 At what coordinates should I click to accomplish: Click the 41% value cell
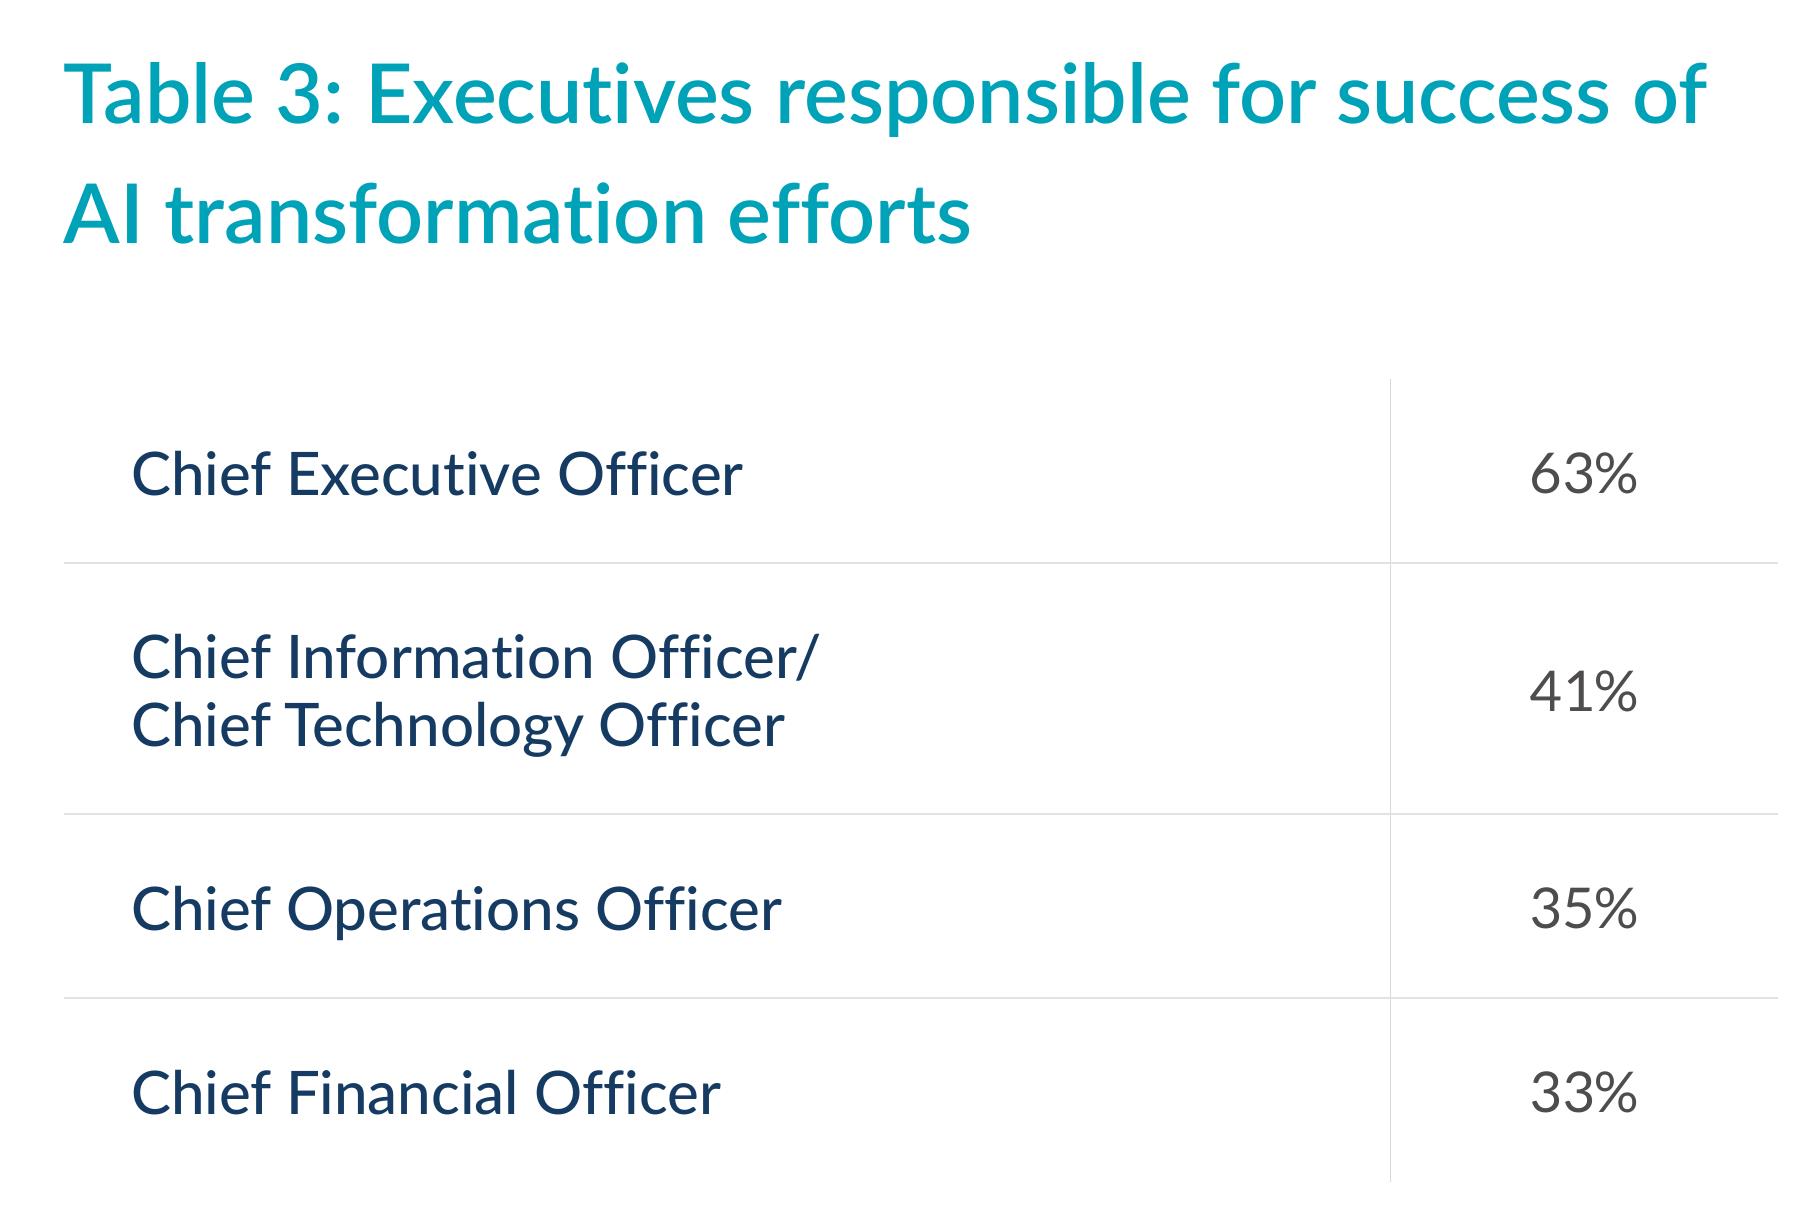click(x=1583, y=692)
